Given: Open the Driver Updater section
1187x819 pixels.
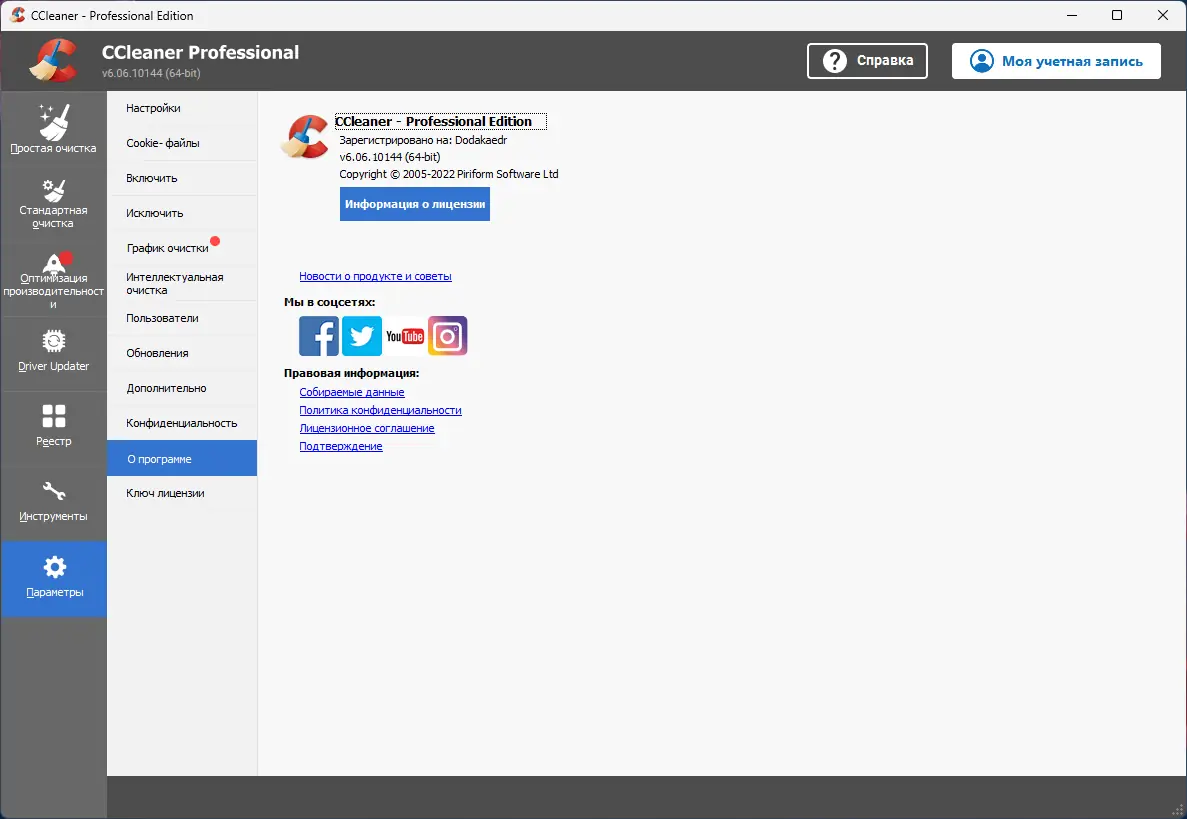Looking at the screenshot, I should (x=53, y=352).
